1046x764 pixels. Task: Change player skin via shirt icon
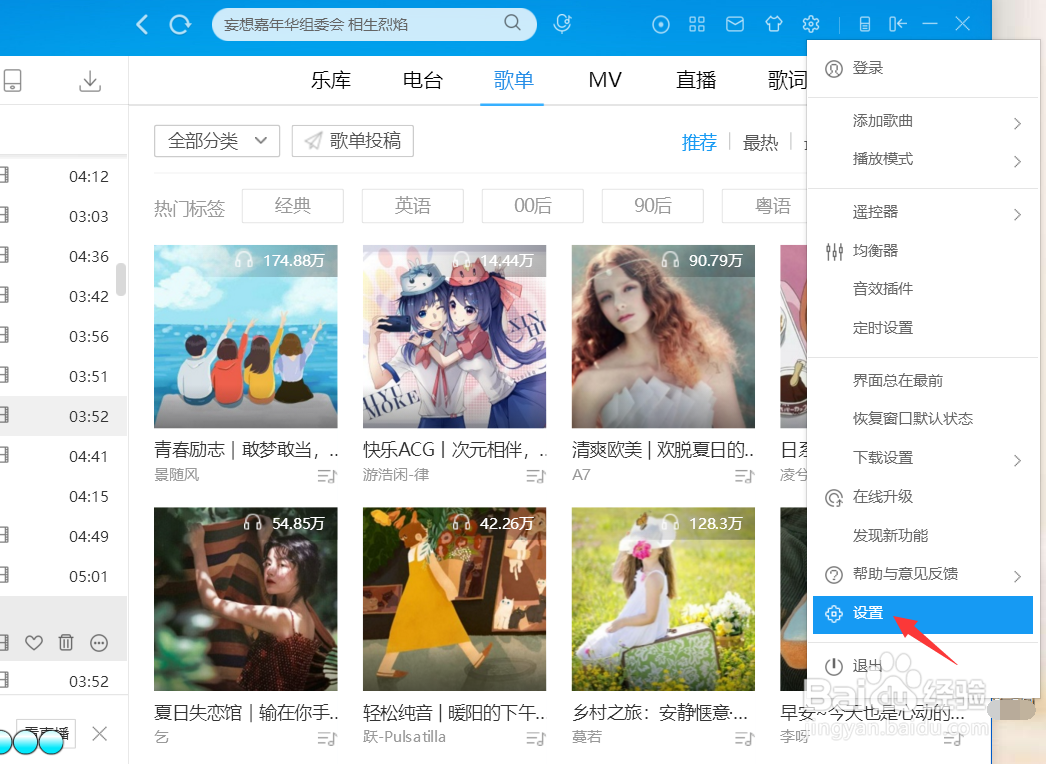(774, 23)
